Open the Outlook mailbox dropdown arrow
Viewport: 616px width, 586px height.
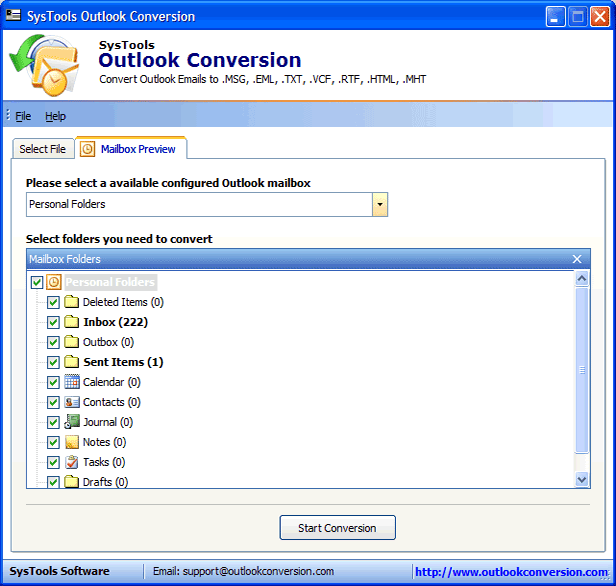click(x=380, y=204)
